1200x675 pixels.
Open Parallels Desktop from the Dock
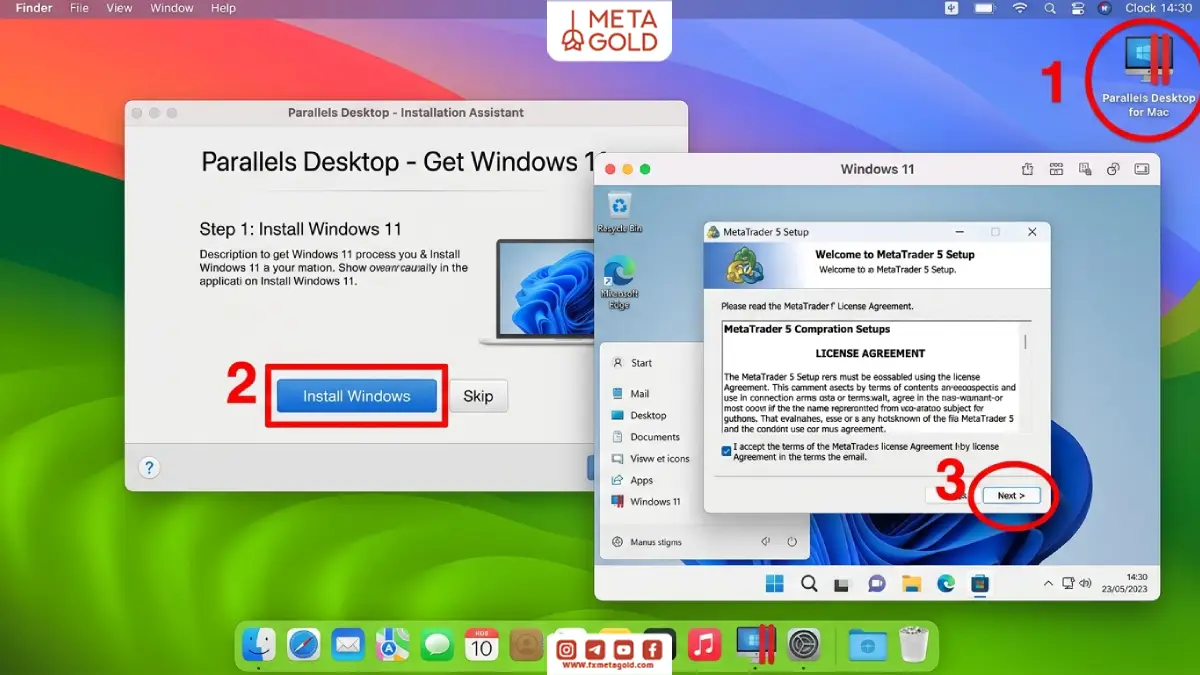(x=755, y=645)
